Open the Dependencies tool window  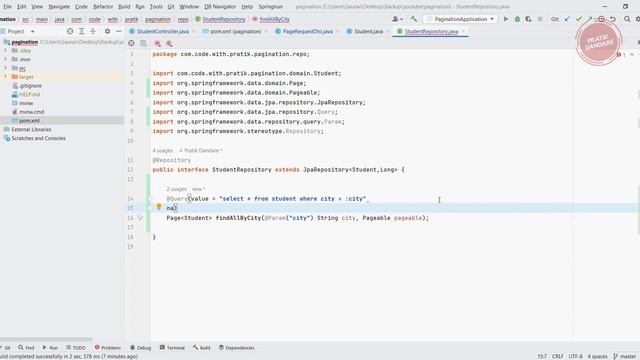click(237, 347)
